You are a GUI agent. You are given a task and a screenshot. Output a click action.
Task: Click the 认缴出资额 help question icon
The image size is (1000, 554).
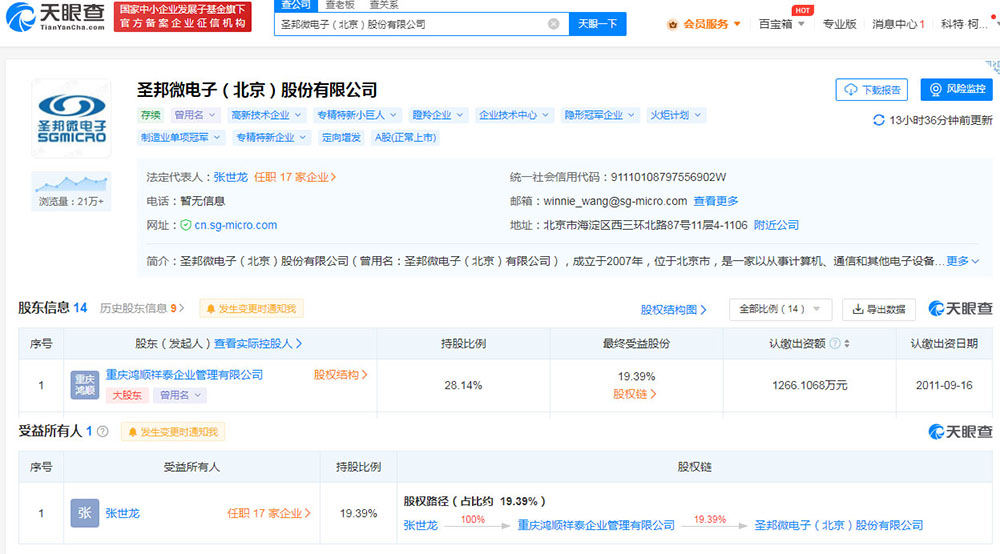(x=834, y=344)
